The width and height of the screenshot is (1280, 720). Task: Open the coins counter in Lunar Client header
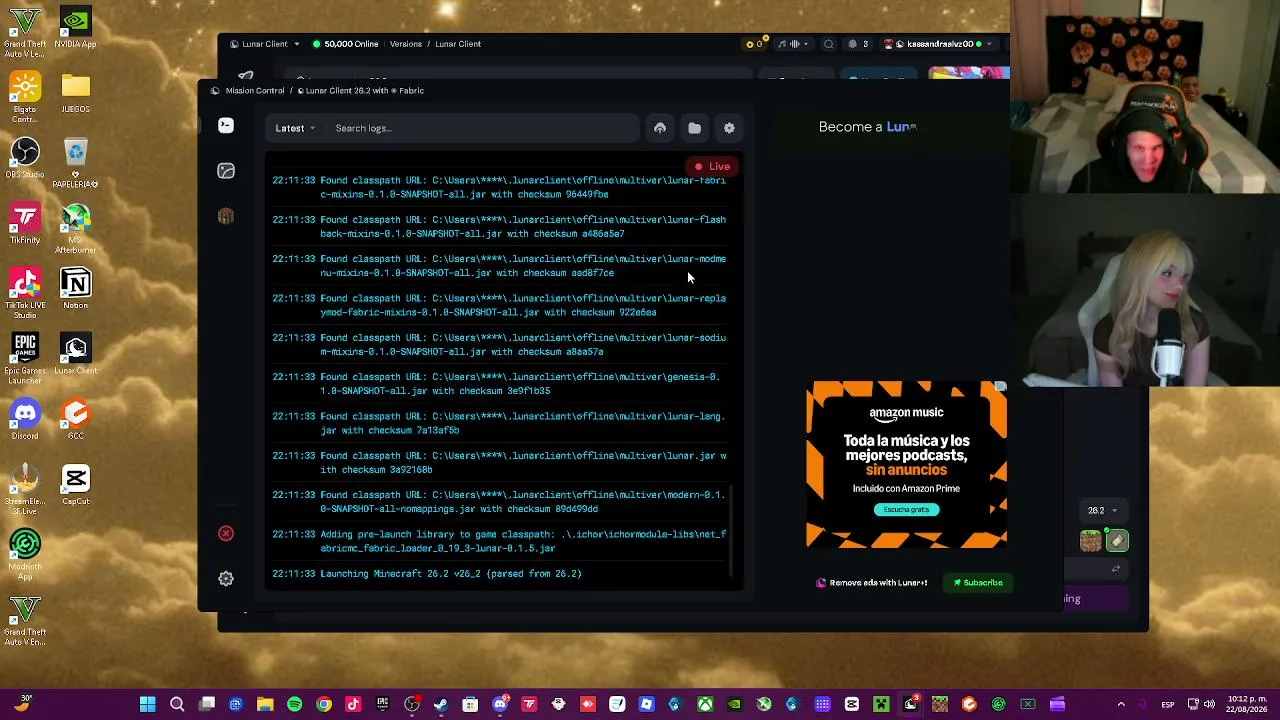click(754, 44)
